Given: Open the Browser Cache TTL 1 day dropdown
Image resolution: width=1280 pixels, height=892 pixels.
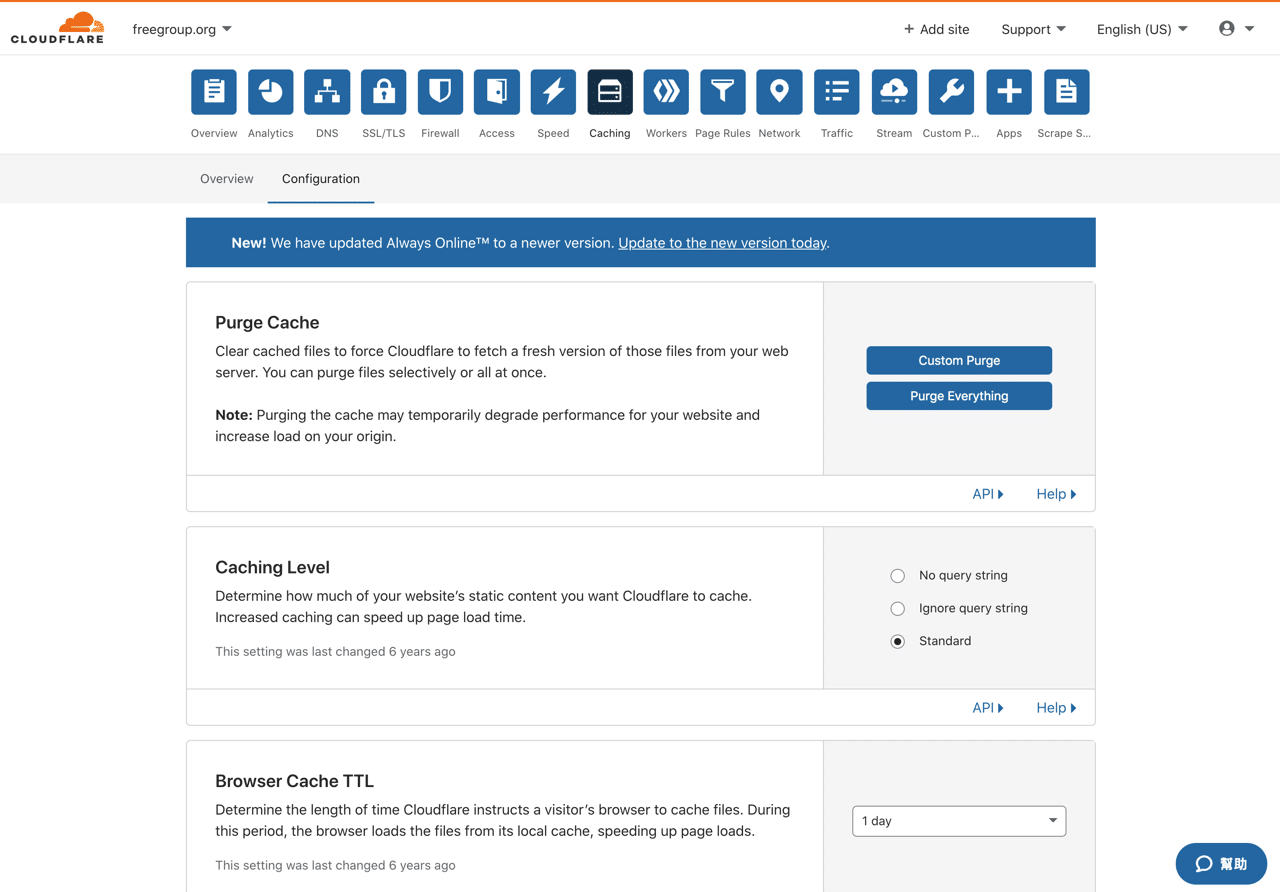Looking at the screenshot, I should [x=959, y=821].
